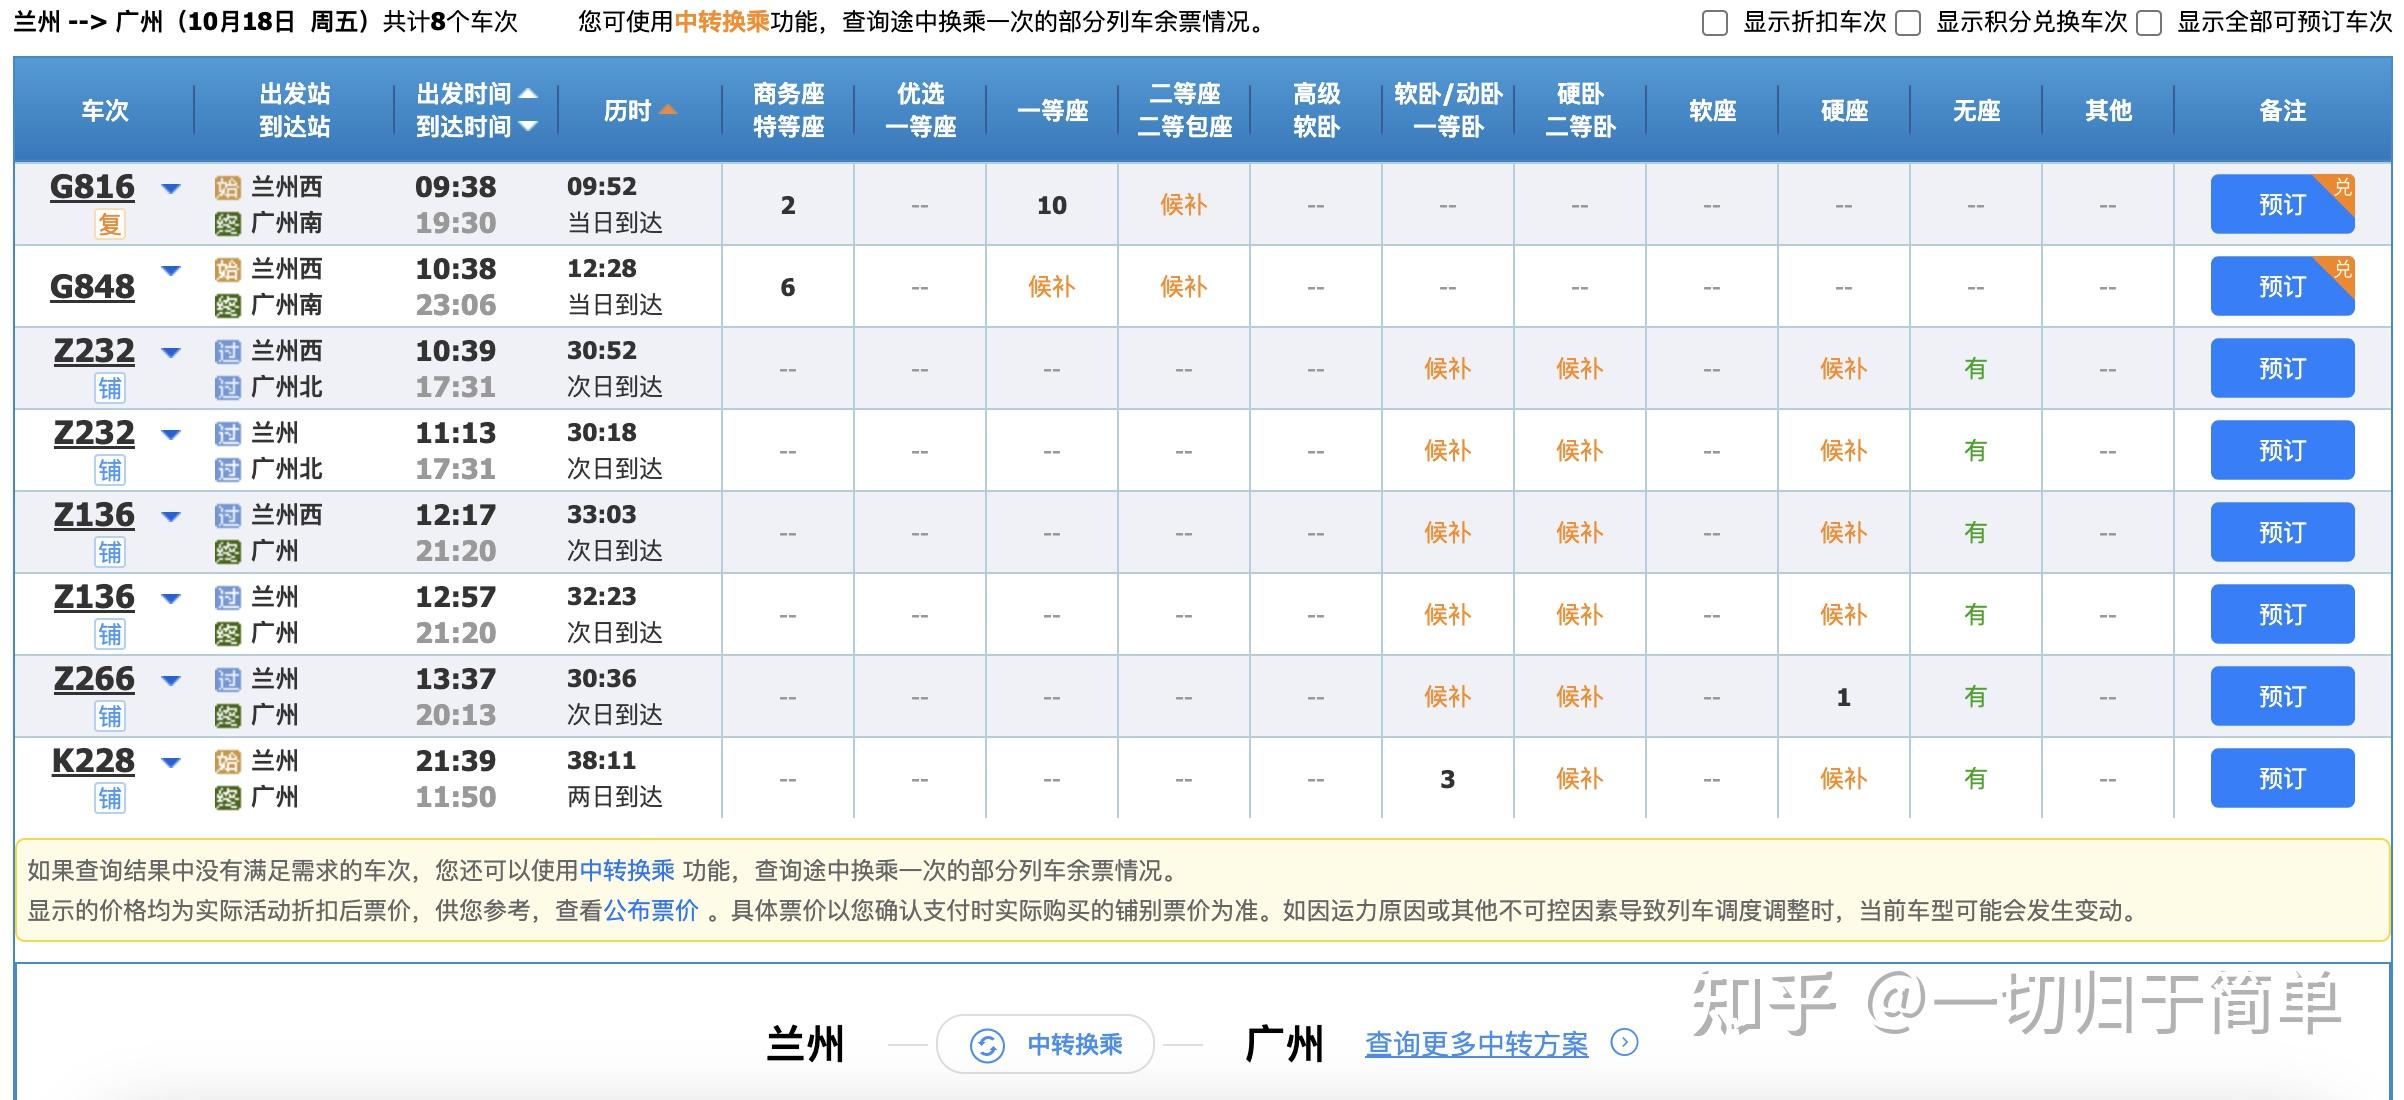2404x1100 pixels.
Task: Click 复 badge under G816
Action: point(110,224)
